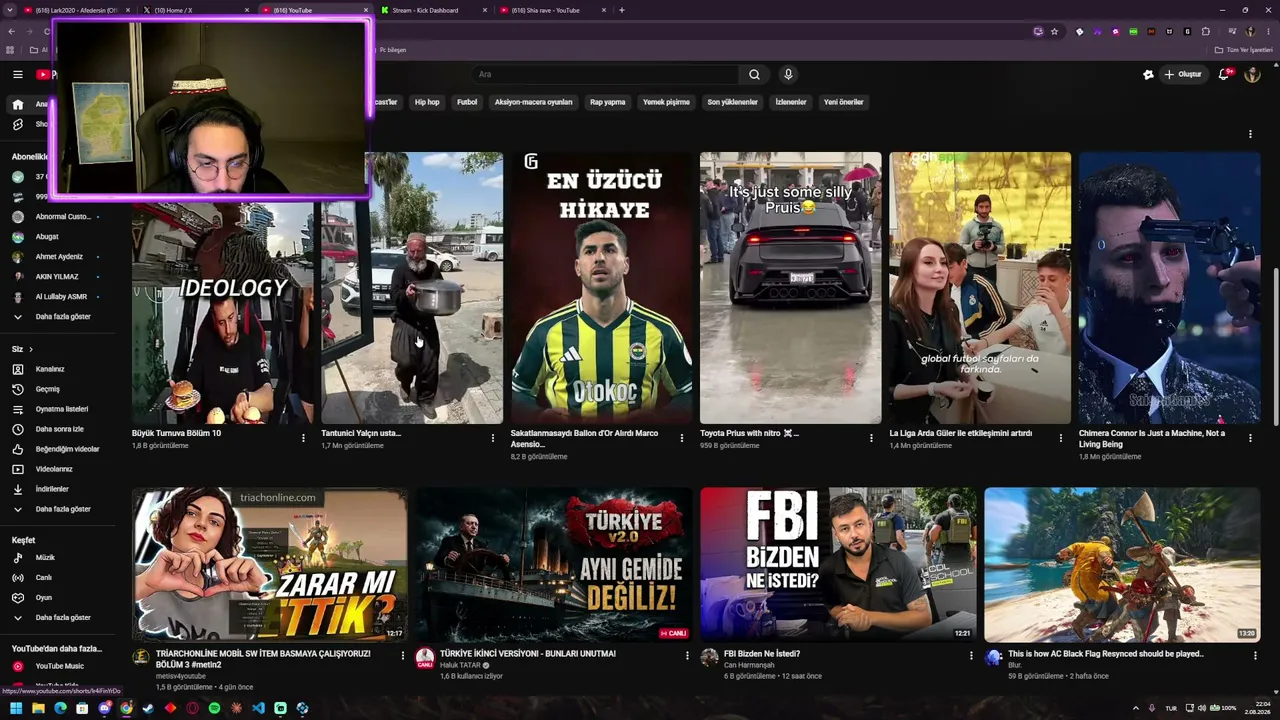Open Müzik in the Keşfet section
The height and width of the screenshot is (720, 1280).
coord(45,558)
